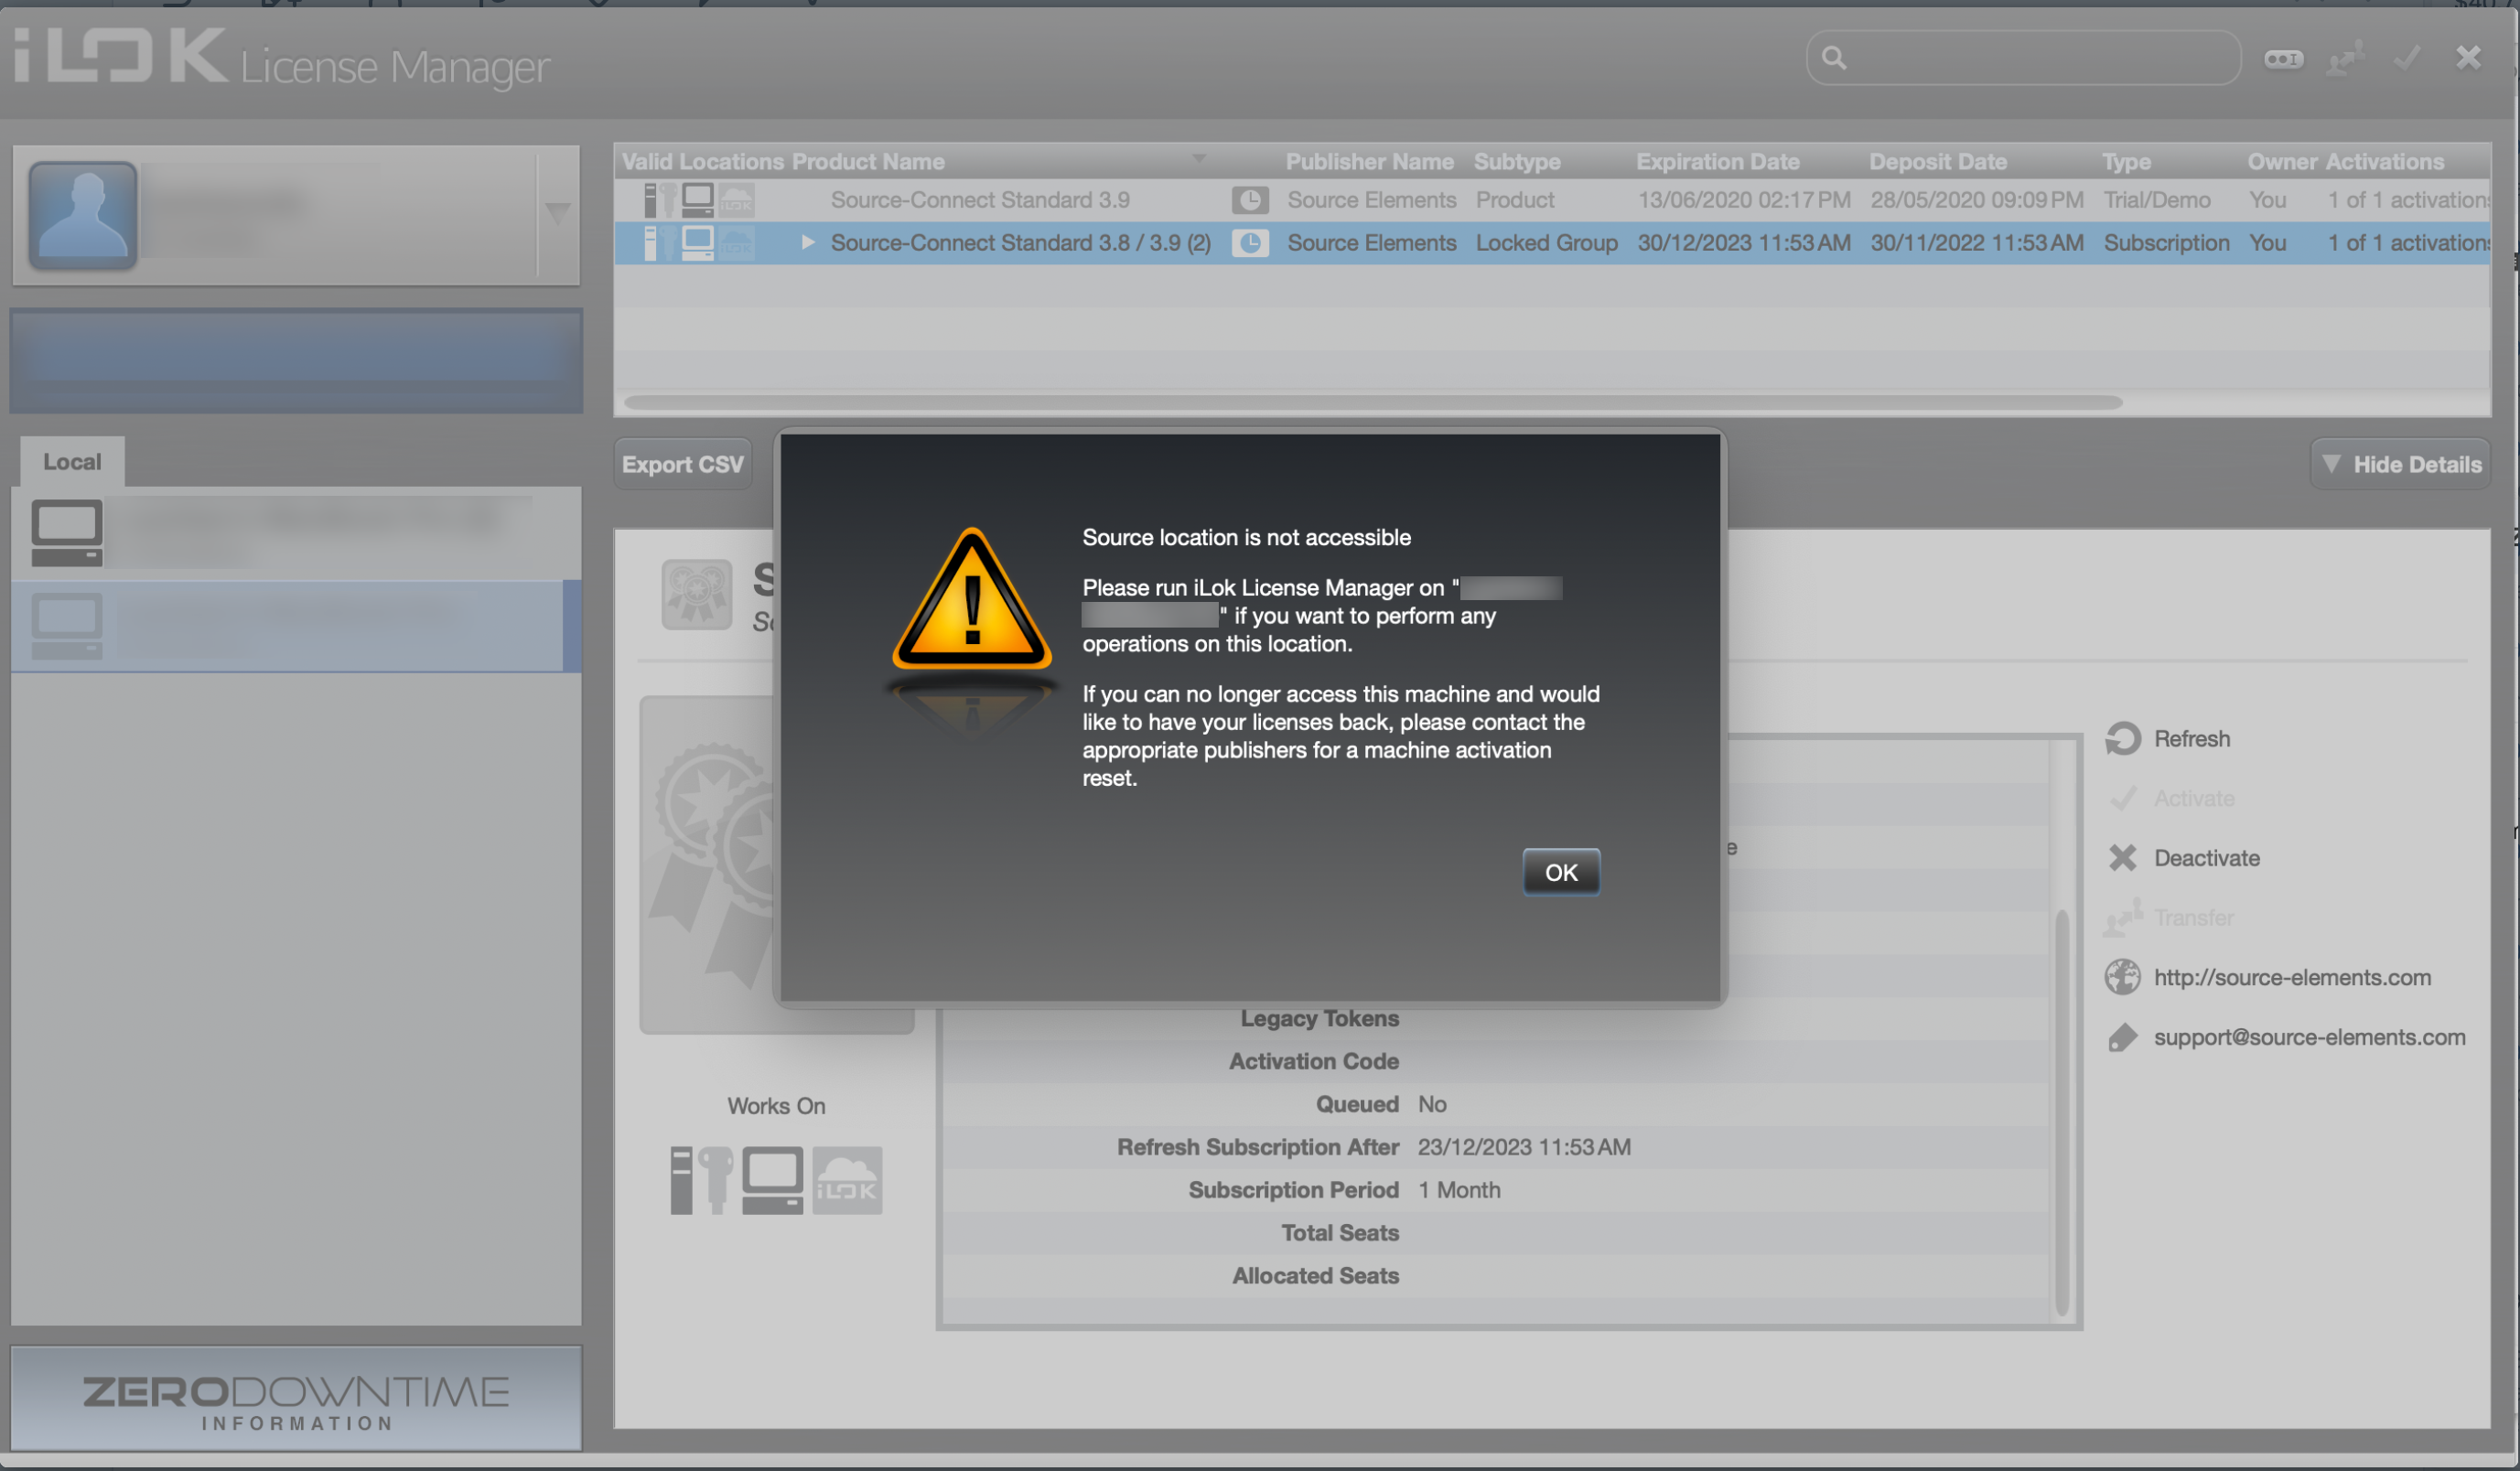Click the transfer license icon in header
Viewport: 2520px width, 1471px height.
coord(2345,59)
